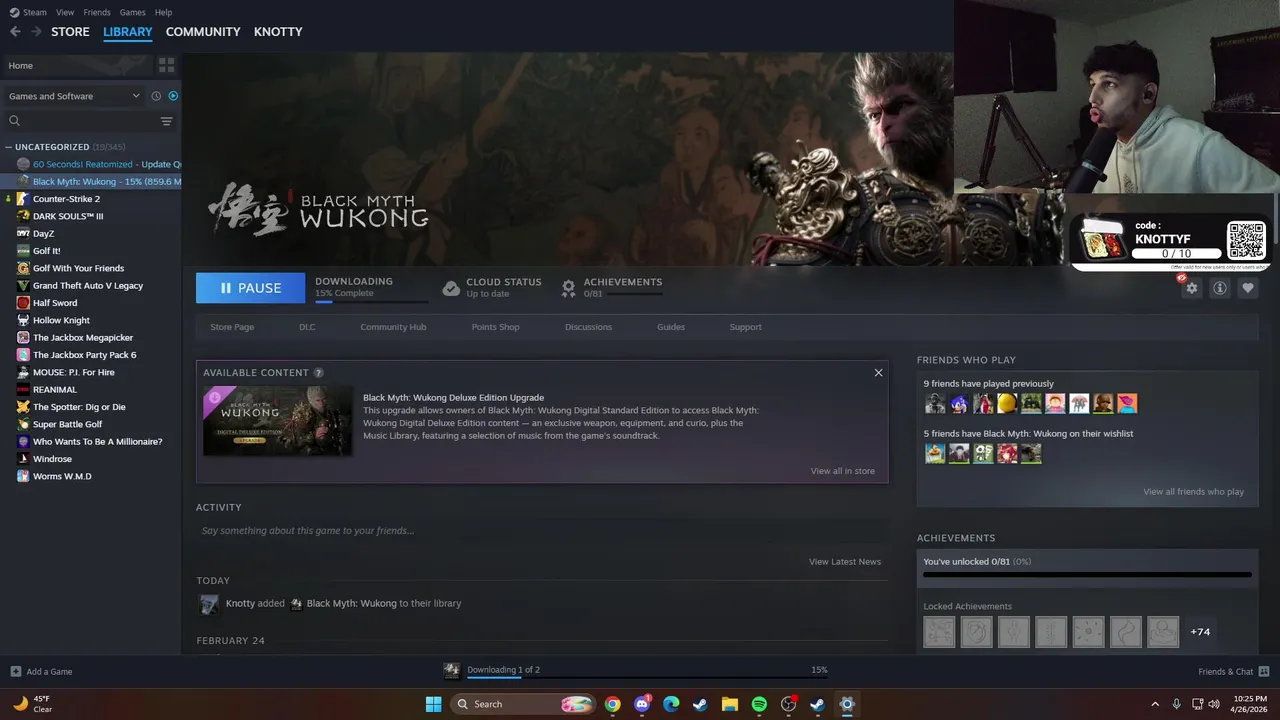The image size is (1280, 720).
Task: Pause the Black Myth download
Action: (250, 288)
